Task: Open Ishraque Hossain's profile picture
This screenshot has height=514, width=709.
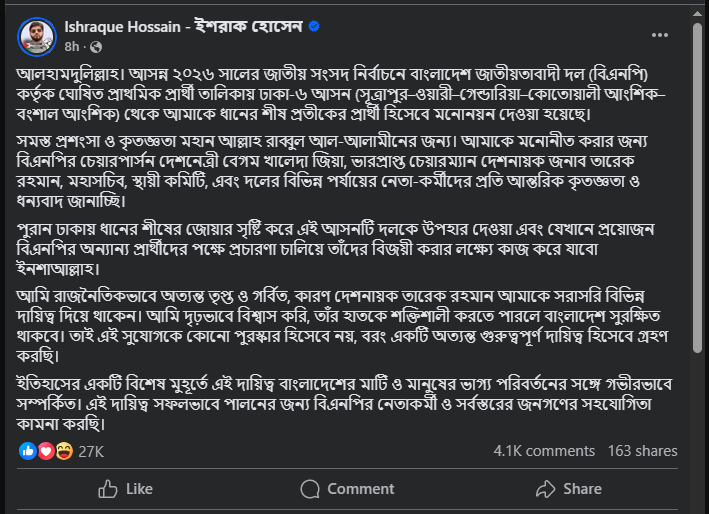Action: (x=37, y=36)
